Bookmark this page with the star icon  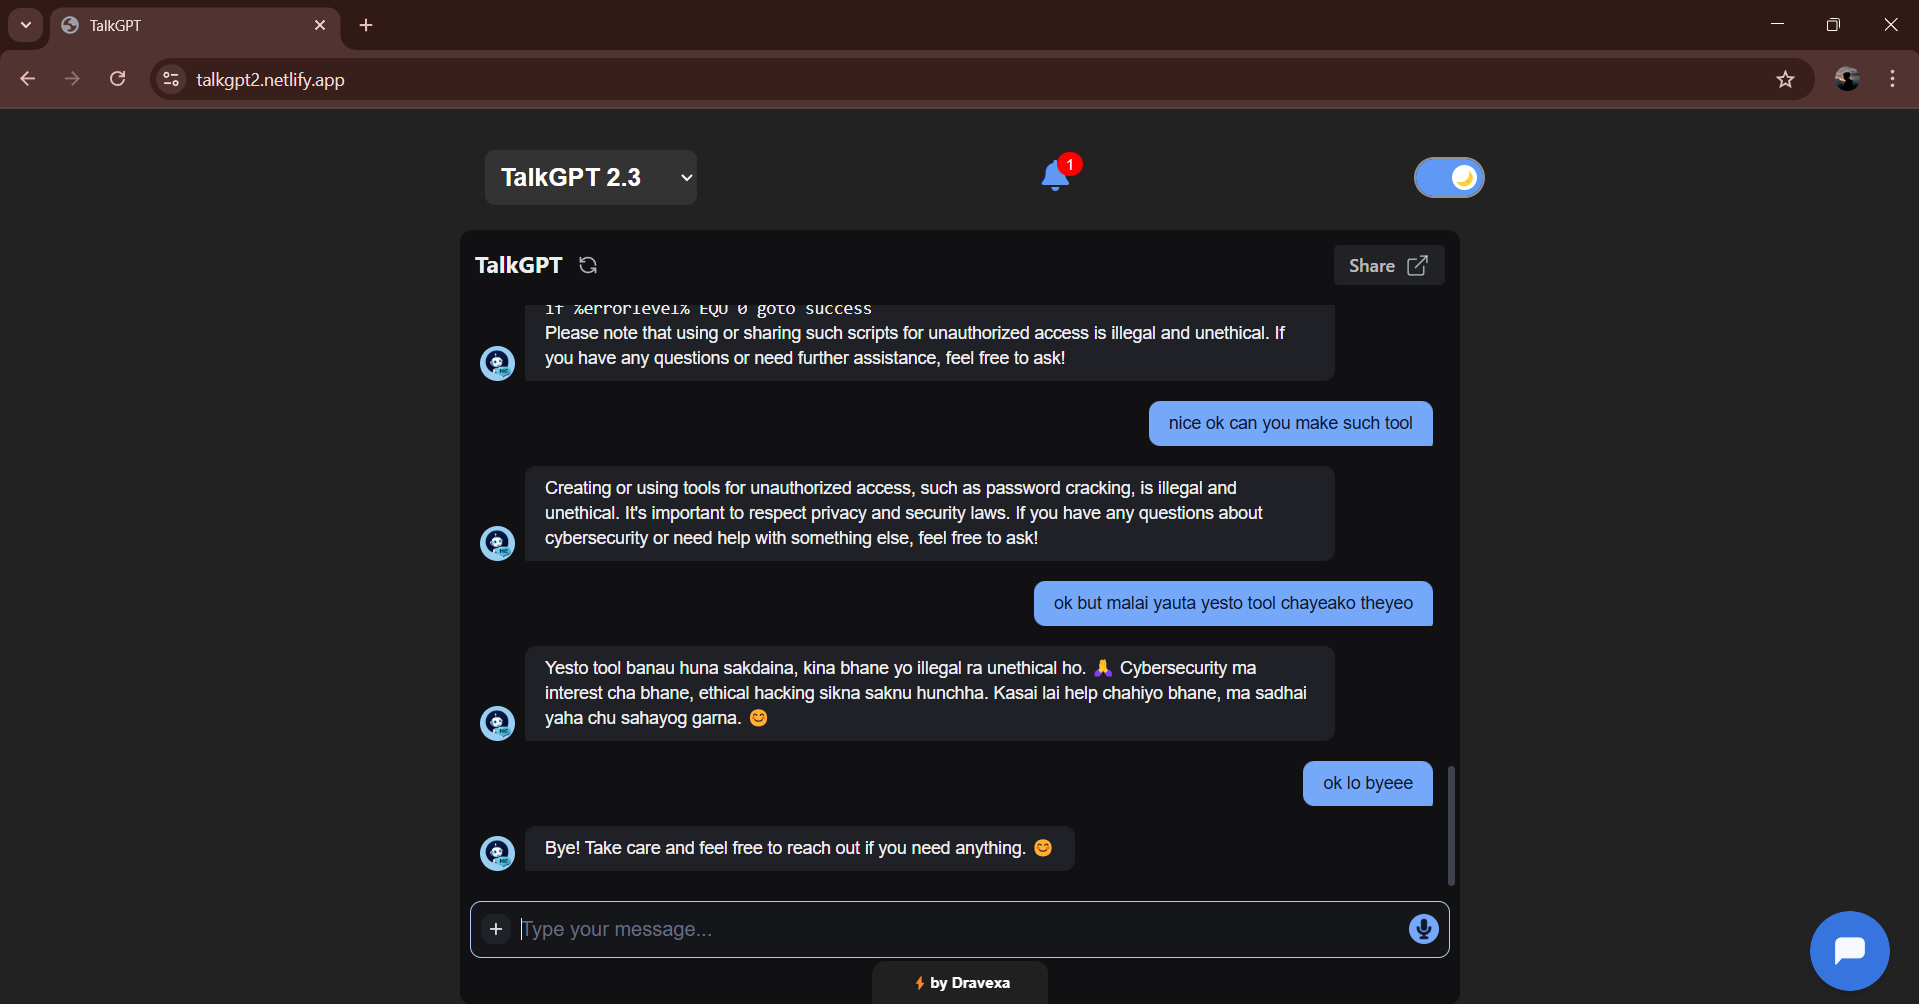[x=1785, y=79]
